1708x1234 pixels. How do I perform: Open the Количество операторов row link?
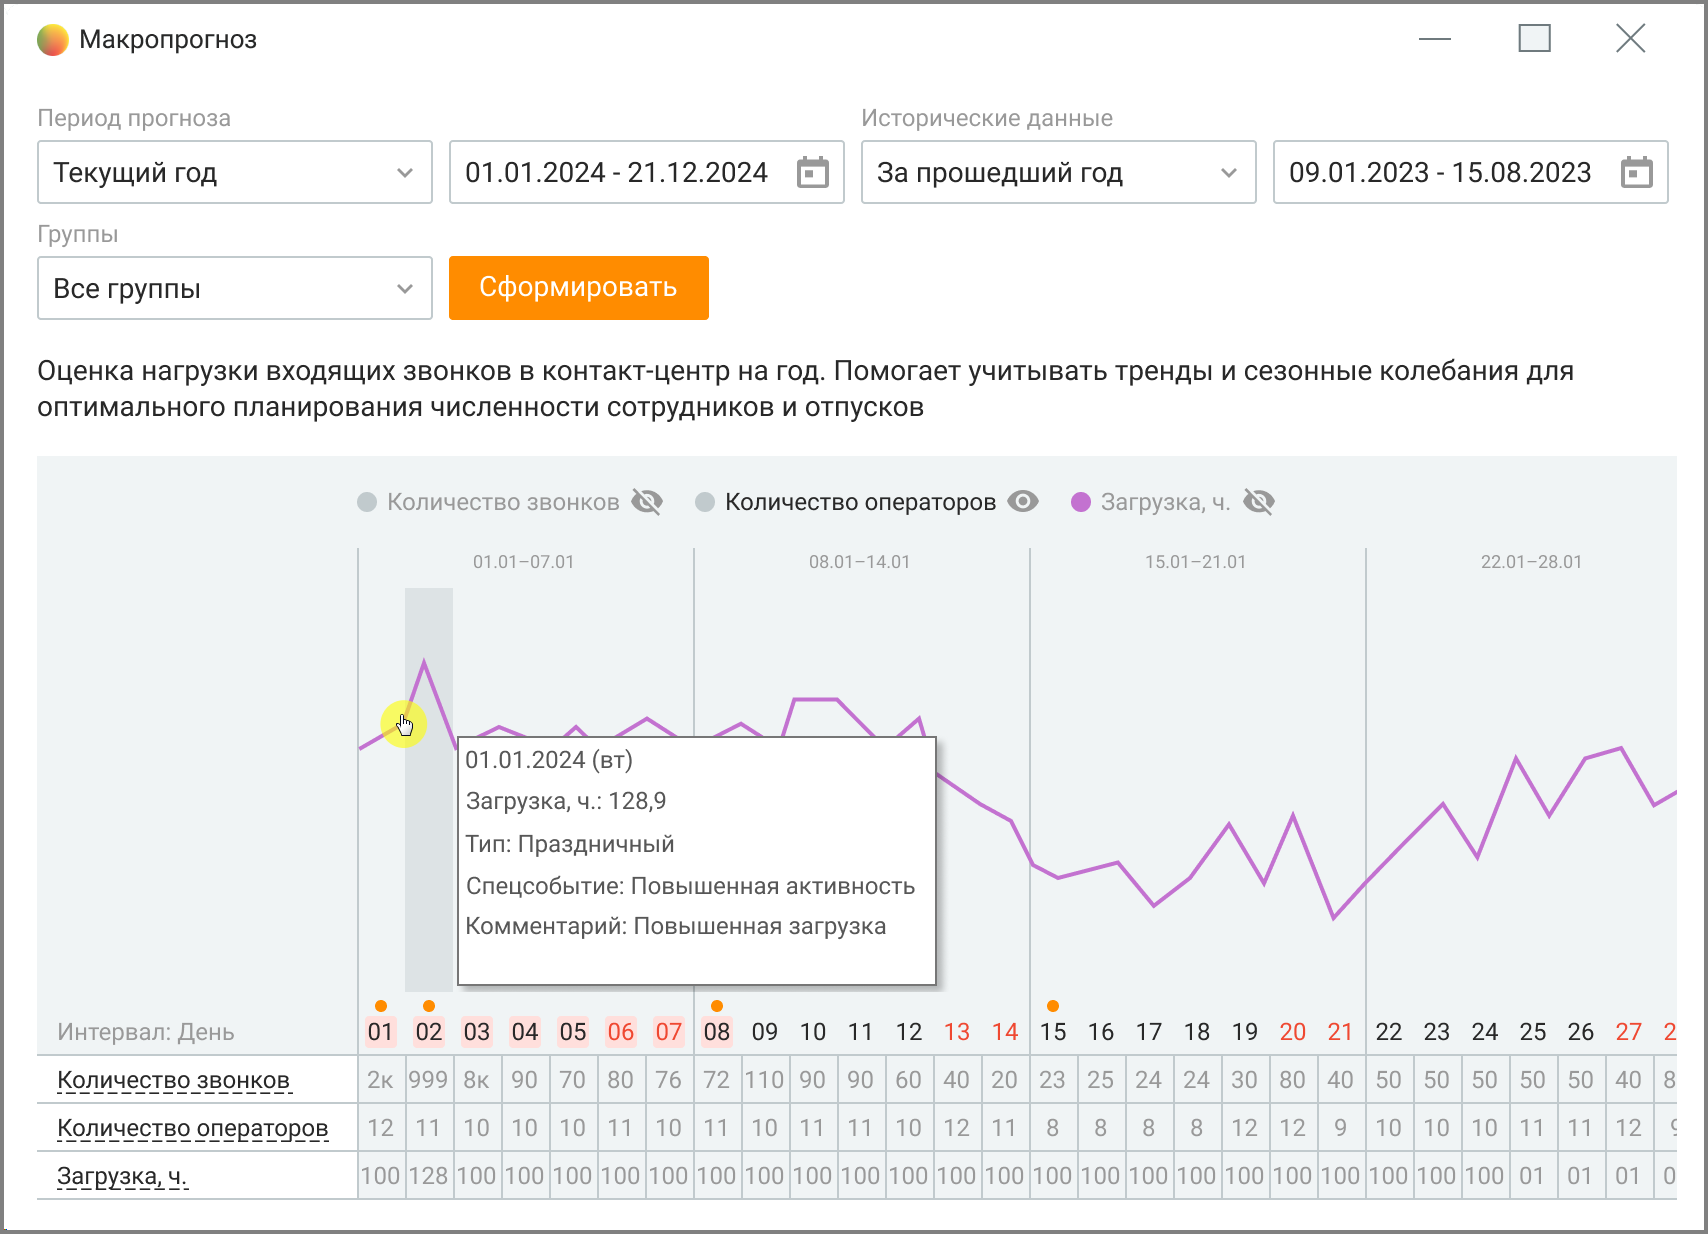193,1128
